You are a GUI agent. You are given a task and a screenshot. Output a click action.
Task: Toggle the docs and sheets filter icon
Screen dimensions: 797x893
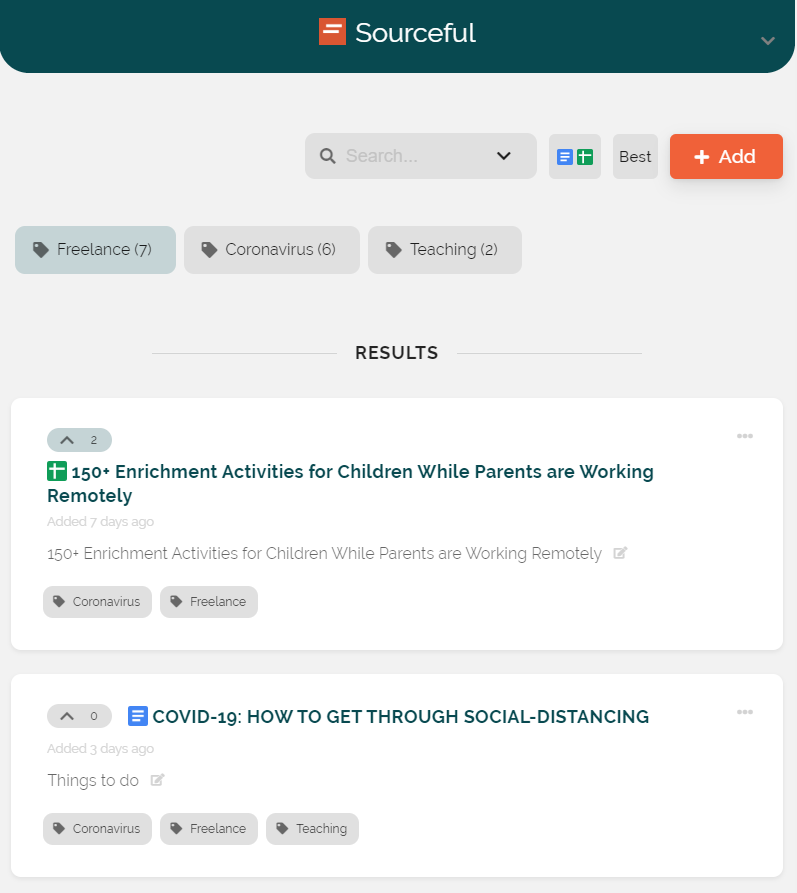[575, 157]
